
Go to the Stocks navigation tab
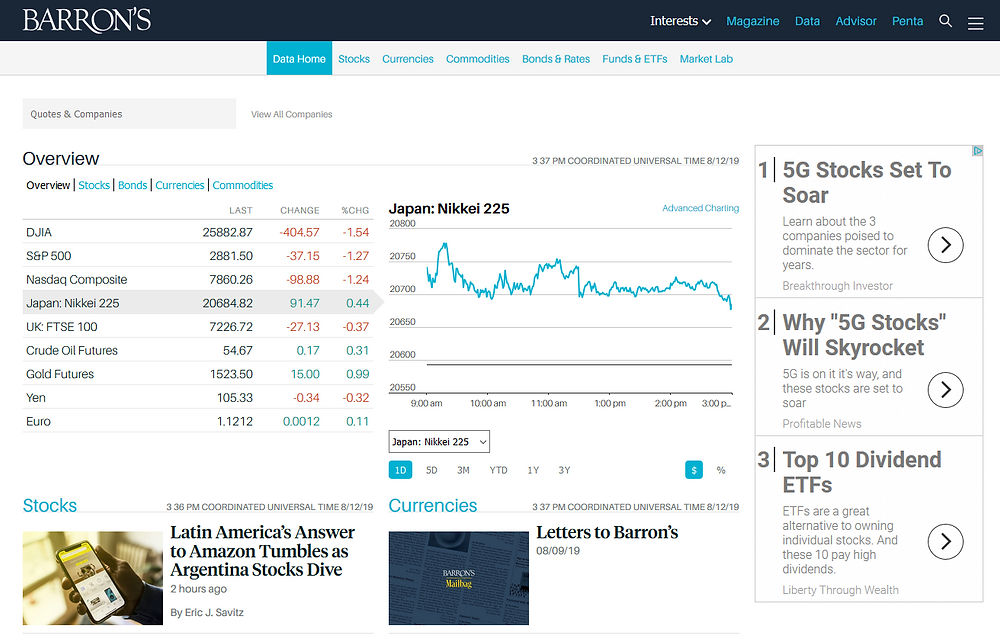[354, 59]
